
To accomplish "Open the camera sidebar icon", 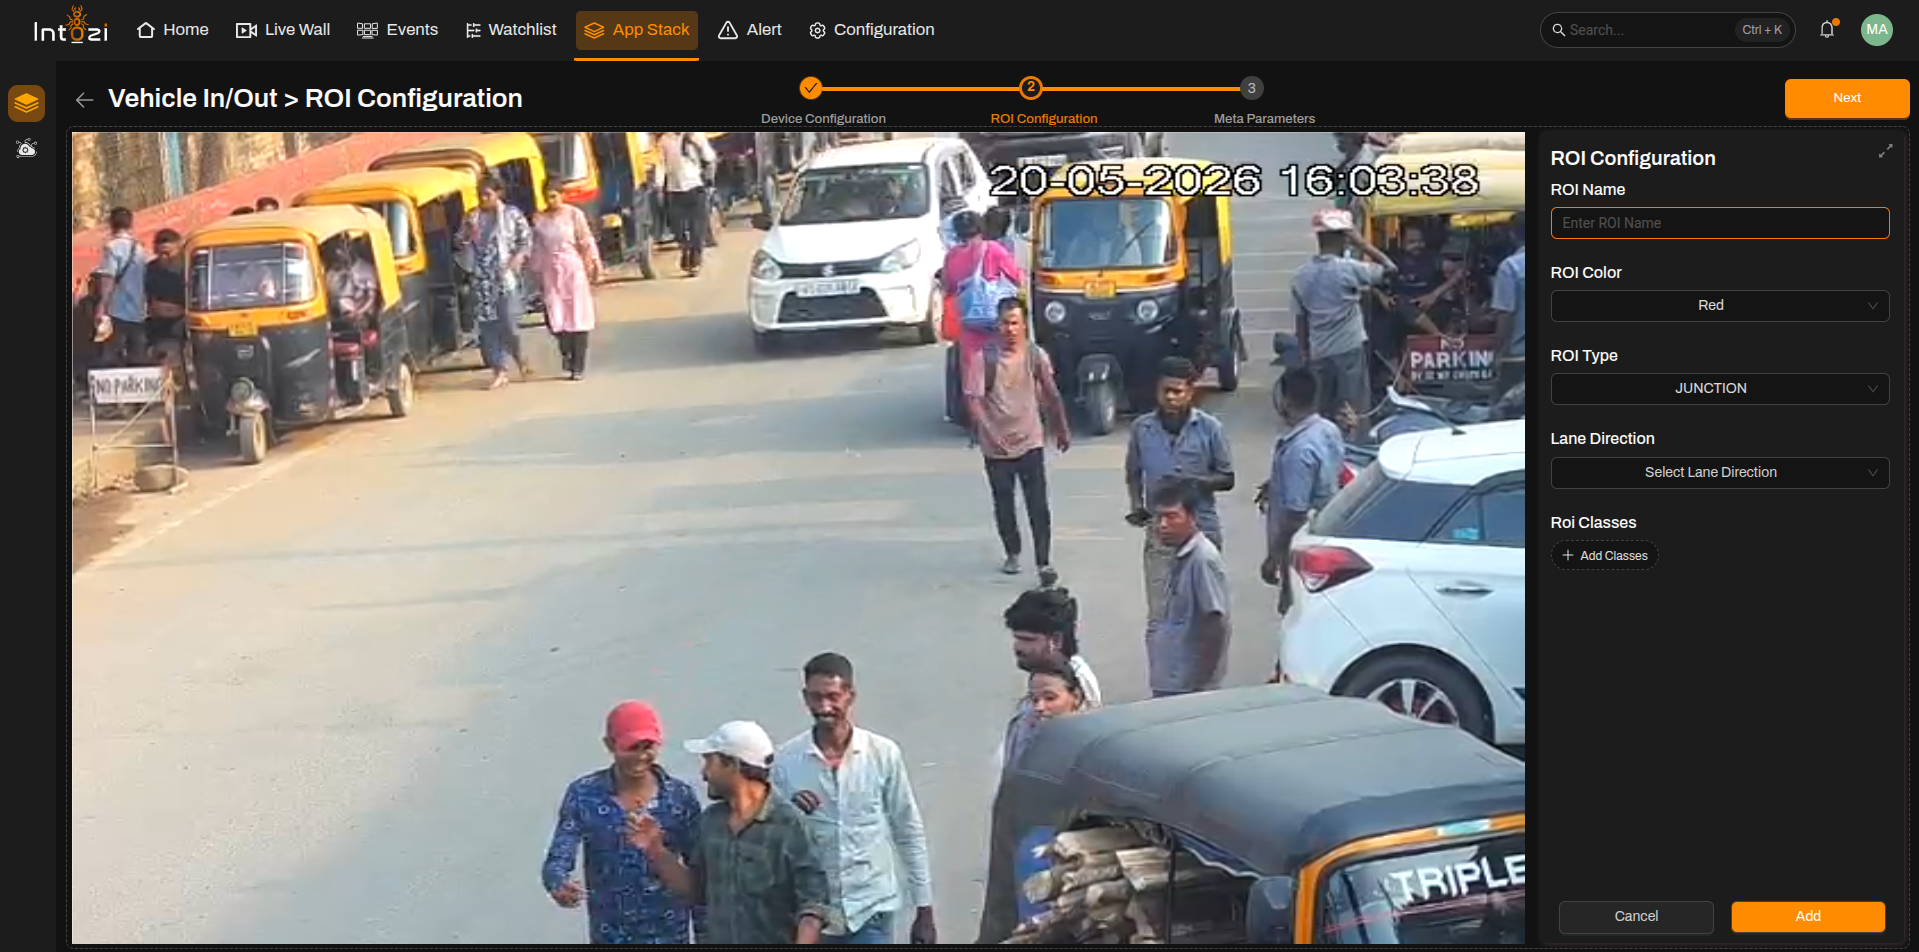I will pos(27,149).
